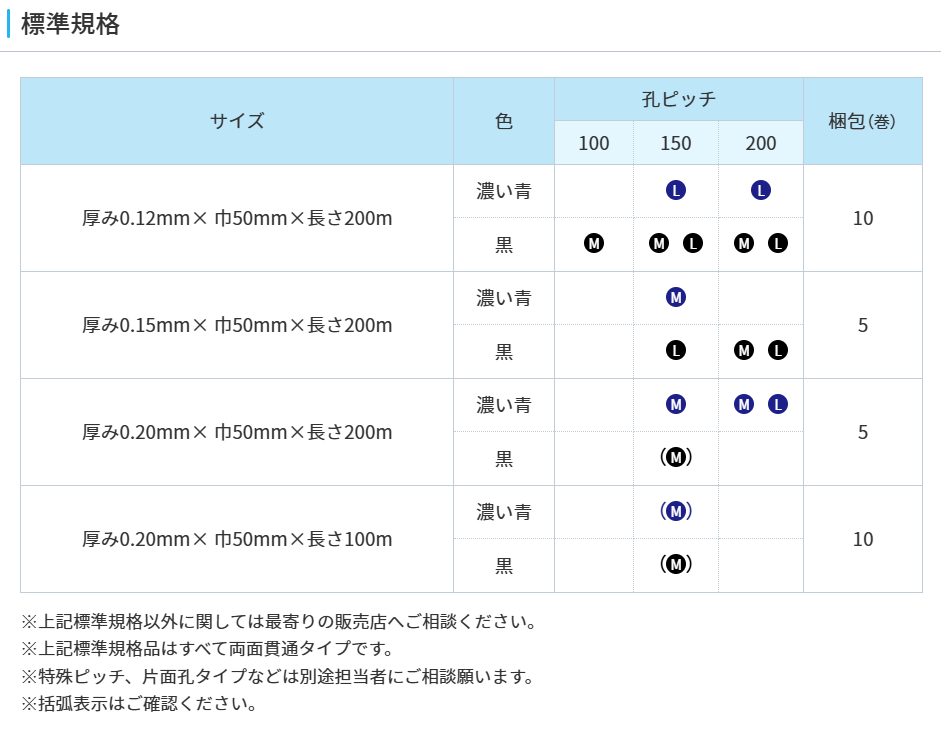Click black M icon in 0.15mm pitch 200 cell
This screenshot has height=729, width=941.
743,350
